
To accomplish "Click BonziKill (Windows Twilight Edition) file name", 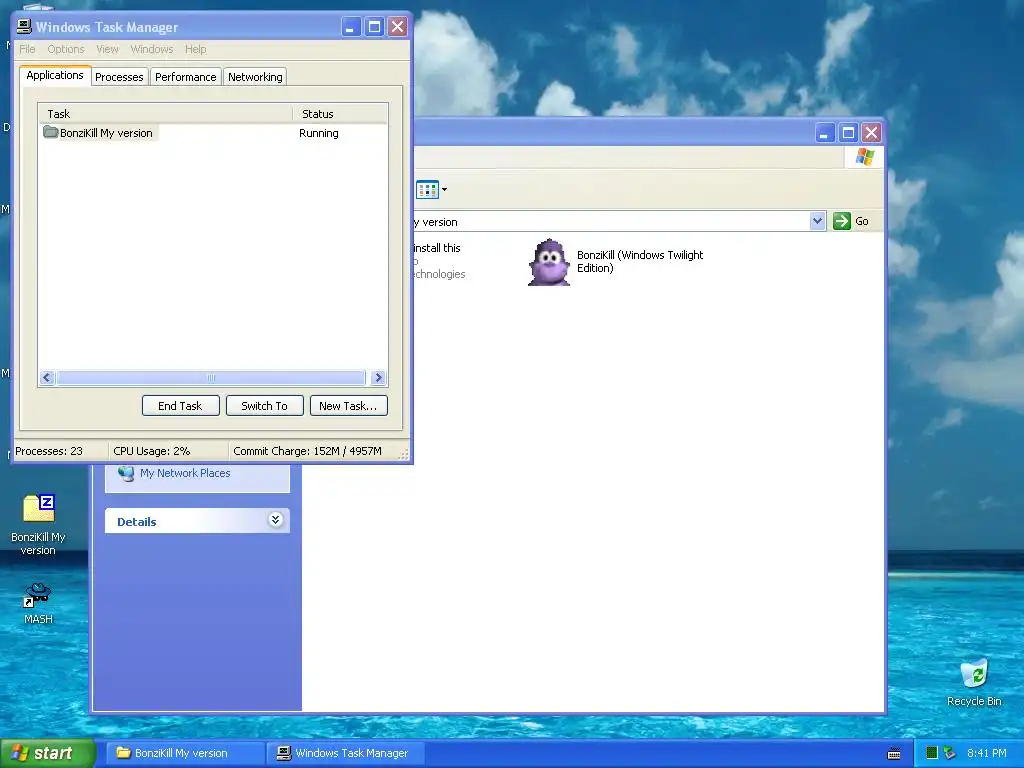I will 640,261.
